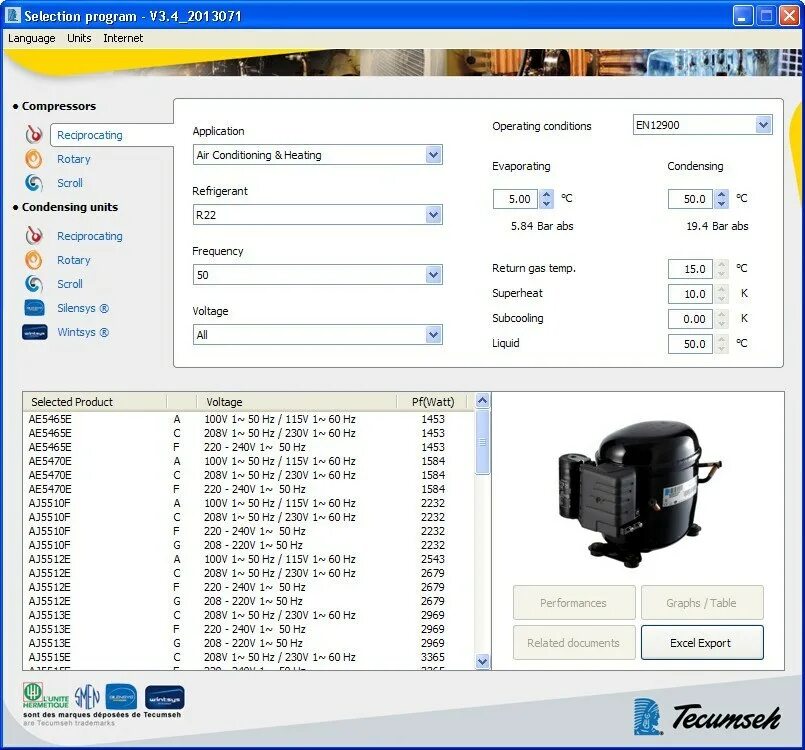Image resolution: width=805 pixels, height=750 pixels.
Task: Select AJ5512E row with voltage code G
Action: click(x=248, y=601)
